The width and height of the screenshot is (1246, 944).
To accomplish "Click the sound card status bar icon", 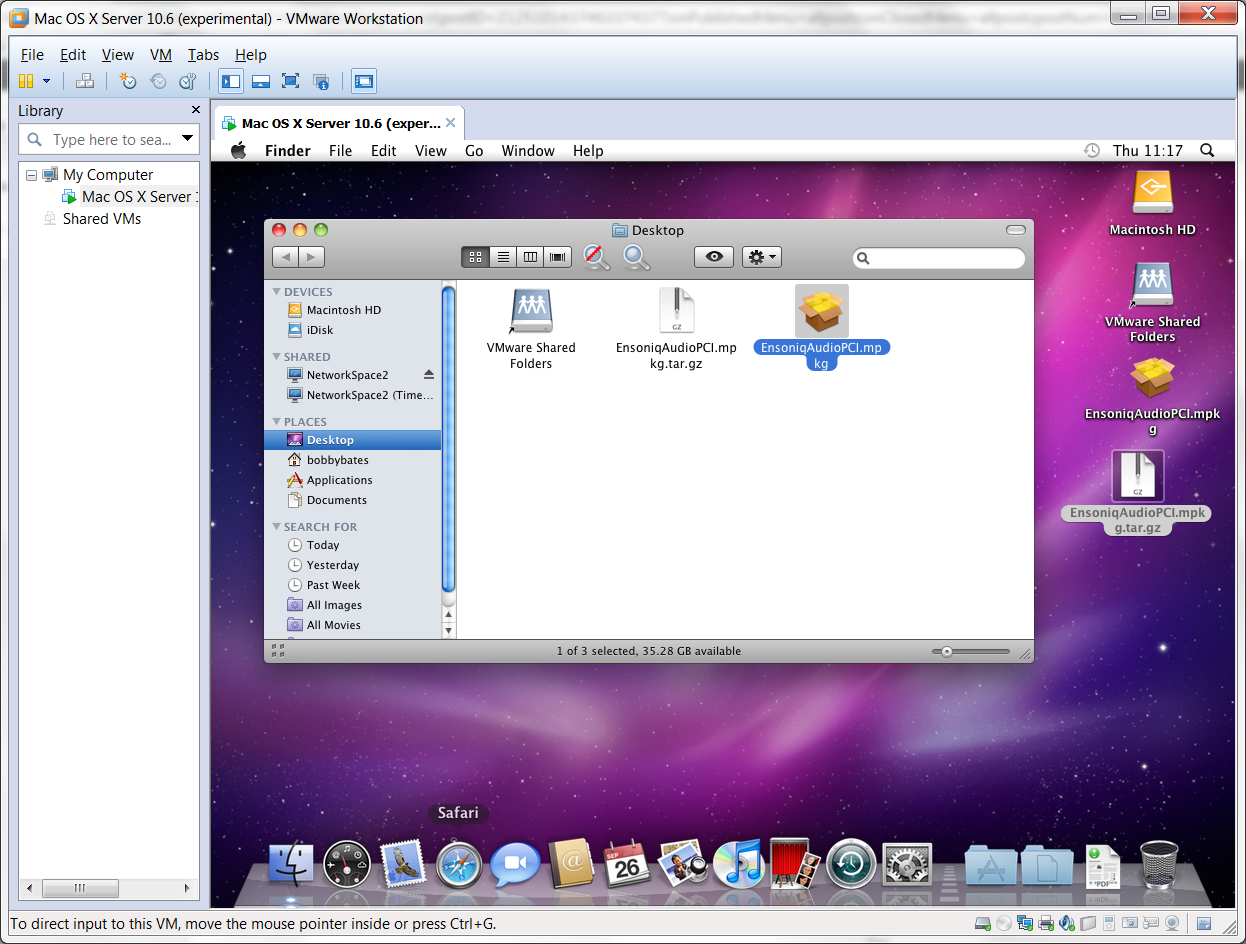I will point(1066,923).
